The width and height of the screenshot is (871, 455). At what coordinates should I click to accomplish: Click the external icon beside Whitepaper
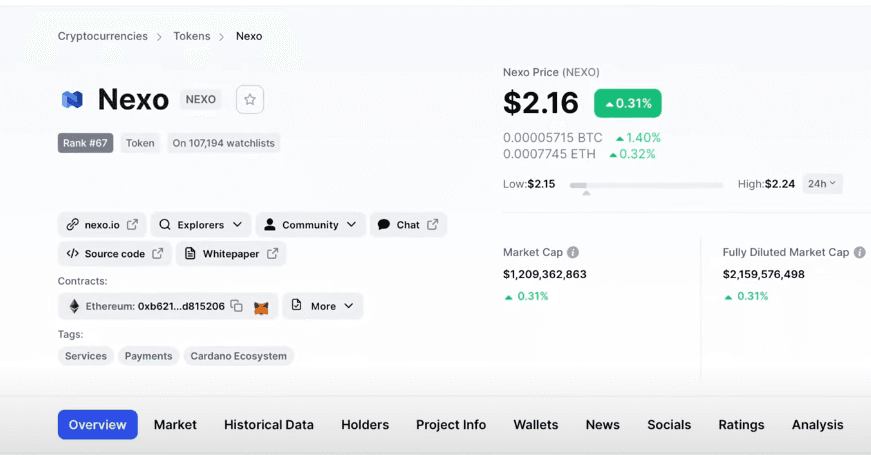pos(272,253)
